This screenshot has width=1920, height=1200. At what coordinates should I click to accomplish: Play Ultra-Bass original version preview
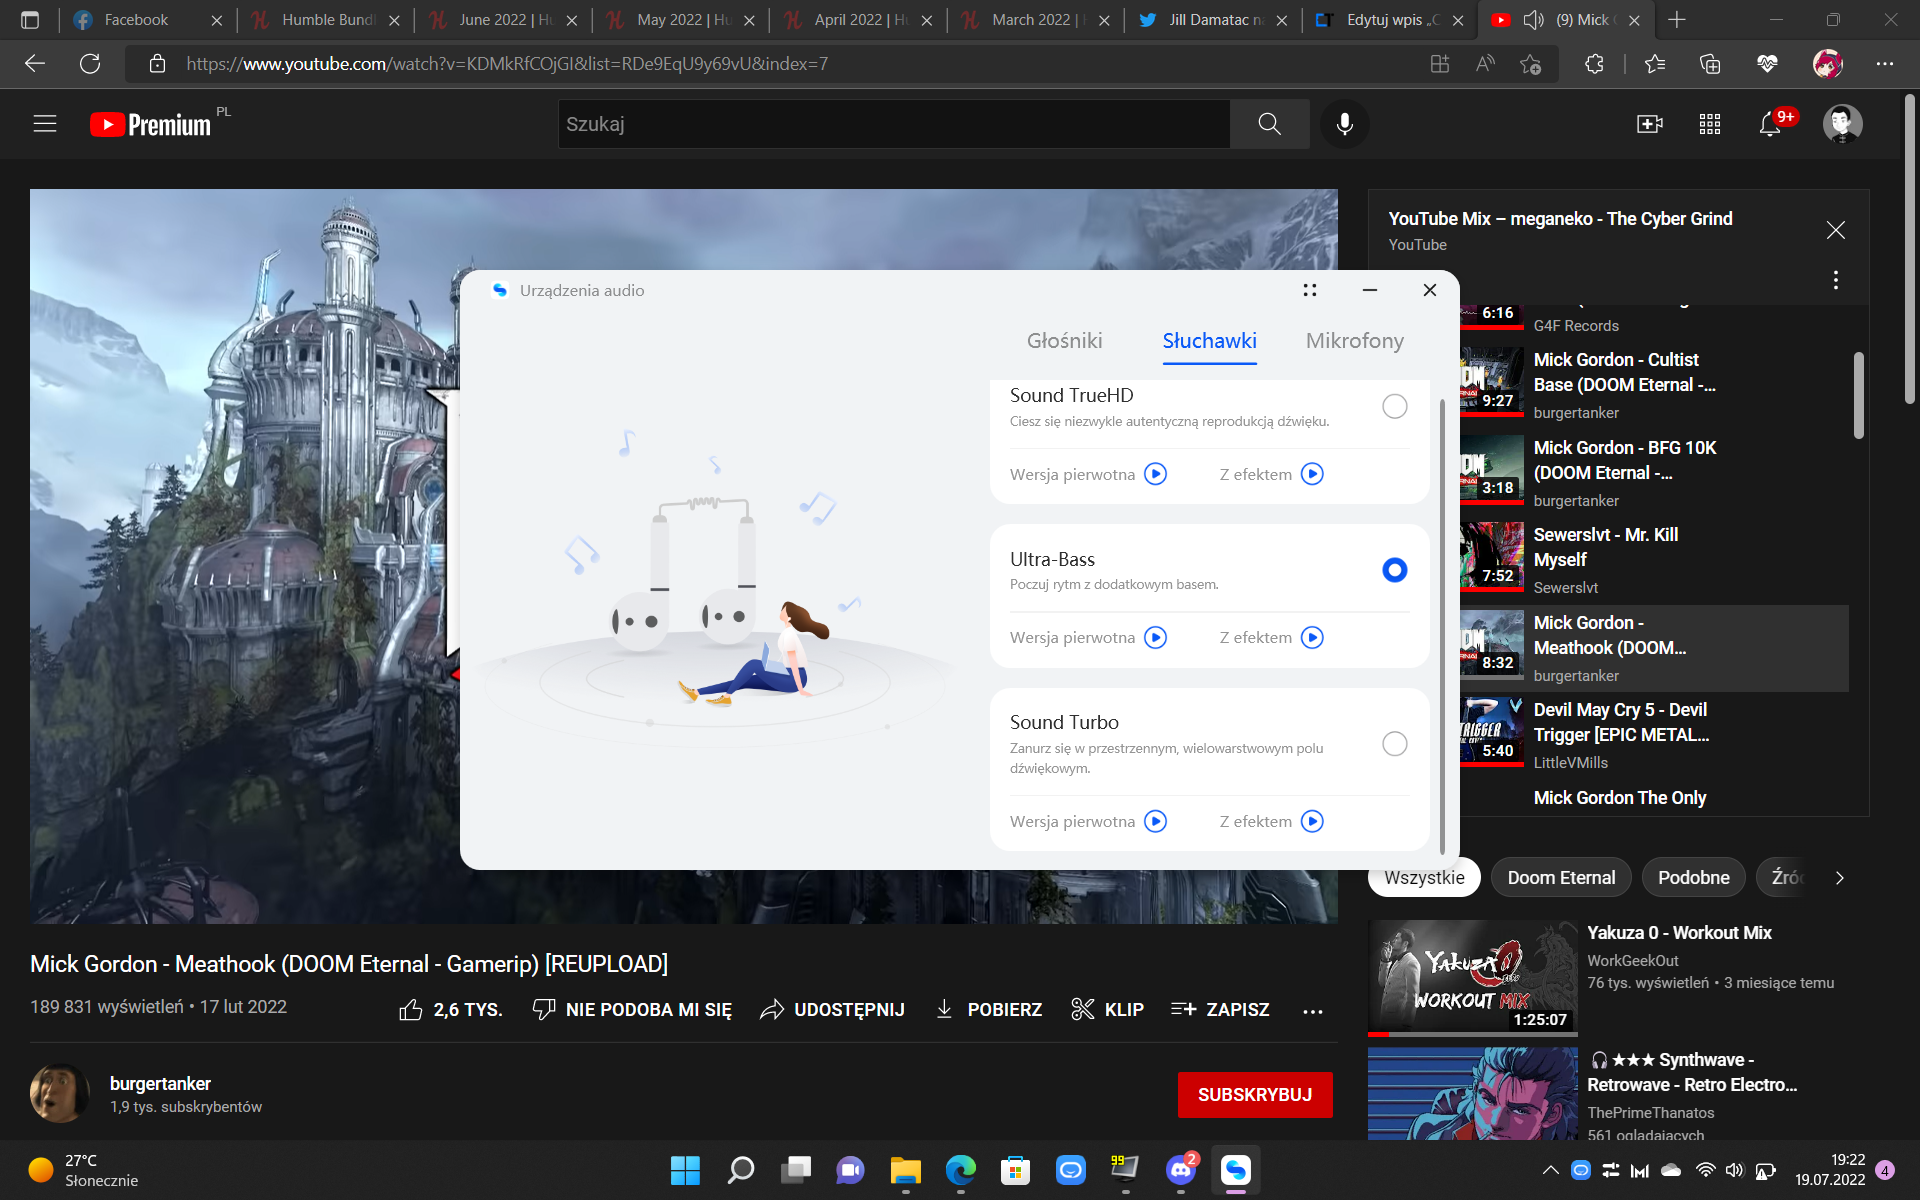click(x=1155, y=637)
